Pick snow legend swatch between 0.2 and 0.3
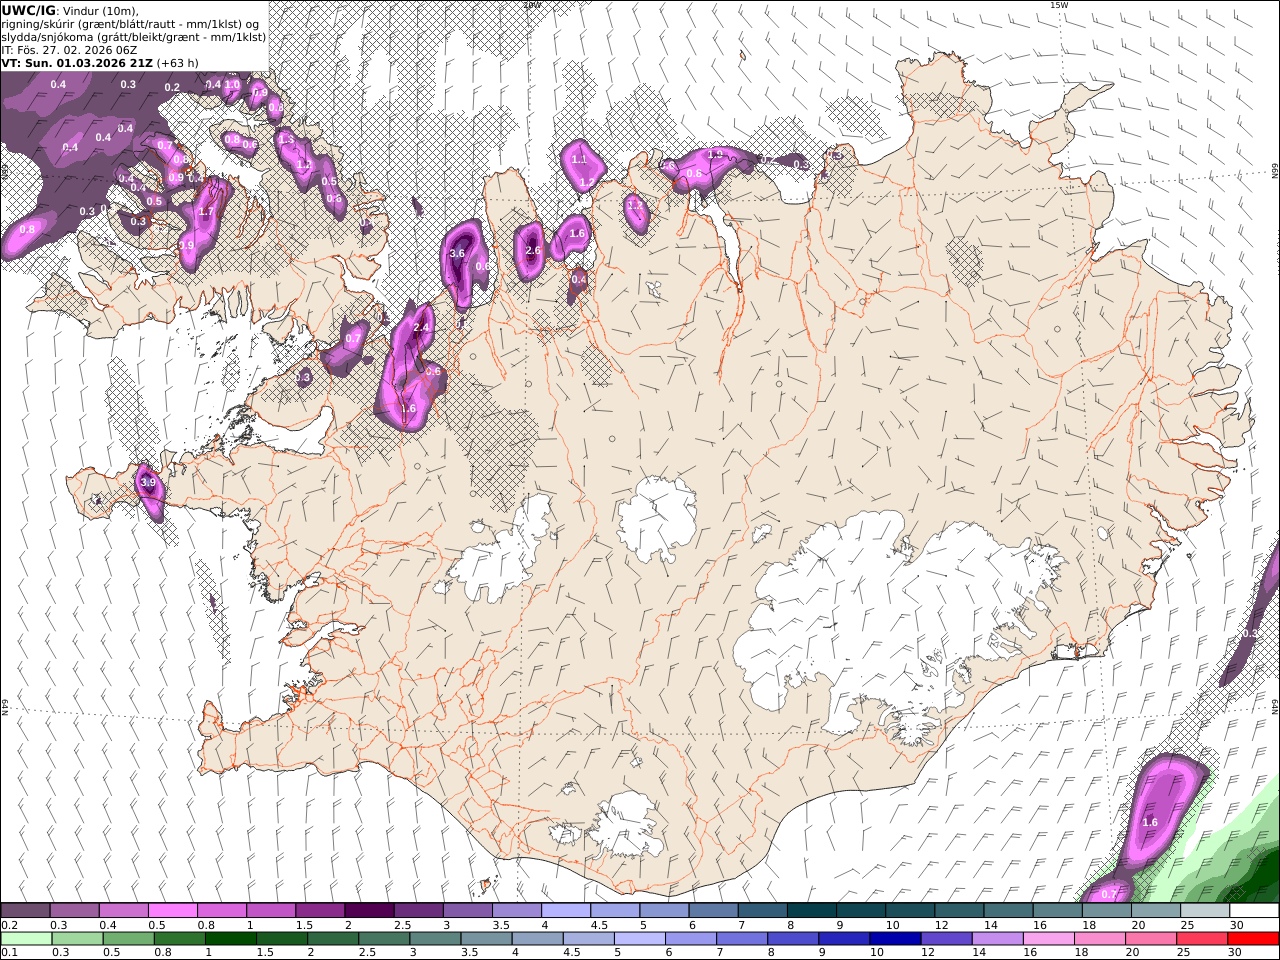This screenshot has width=1280, height=960. click(x=26, y=910)
